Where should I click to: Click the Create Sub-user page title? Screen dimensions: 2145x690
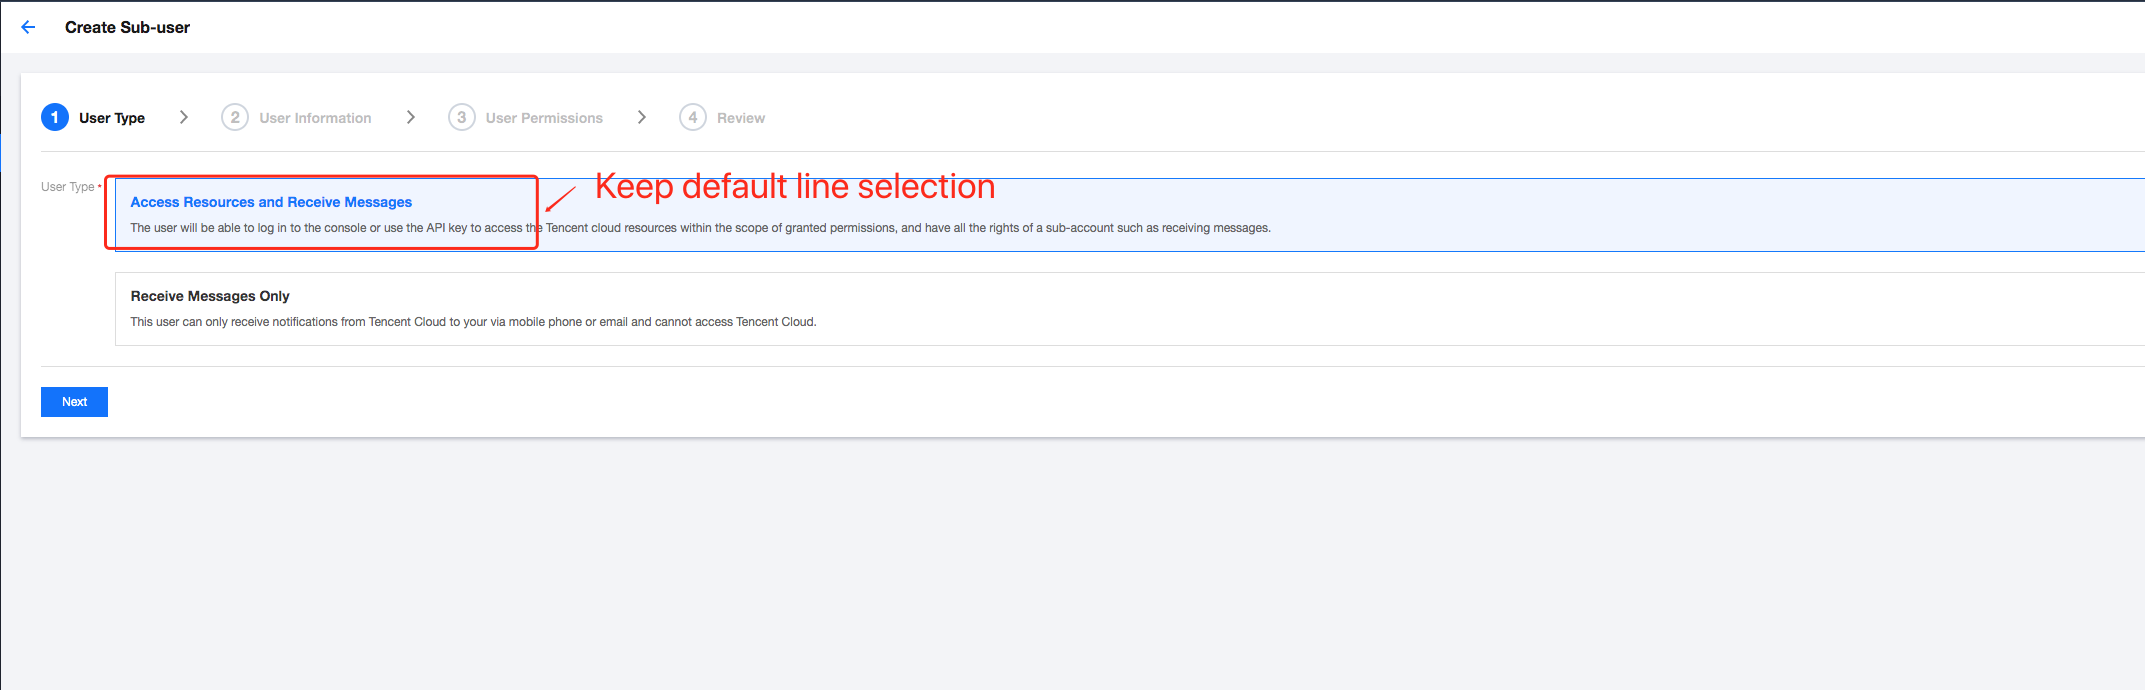click(x=127, y=27)
